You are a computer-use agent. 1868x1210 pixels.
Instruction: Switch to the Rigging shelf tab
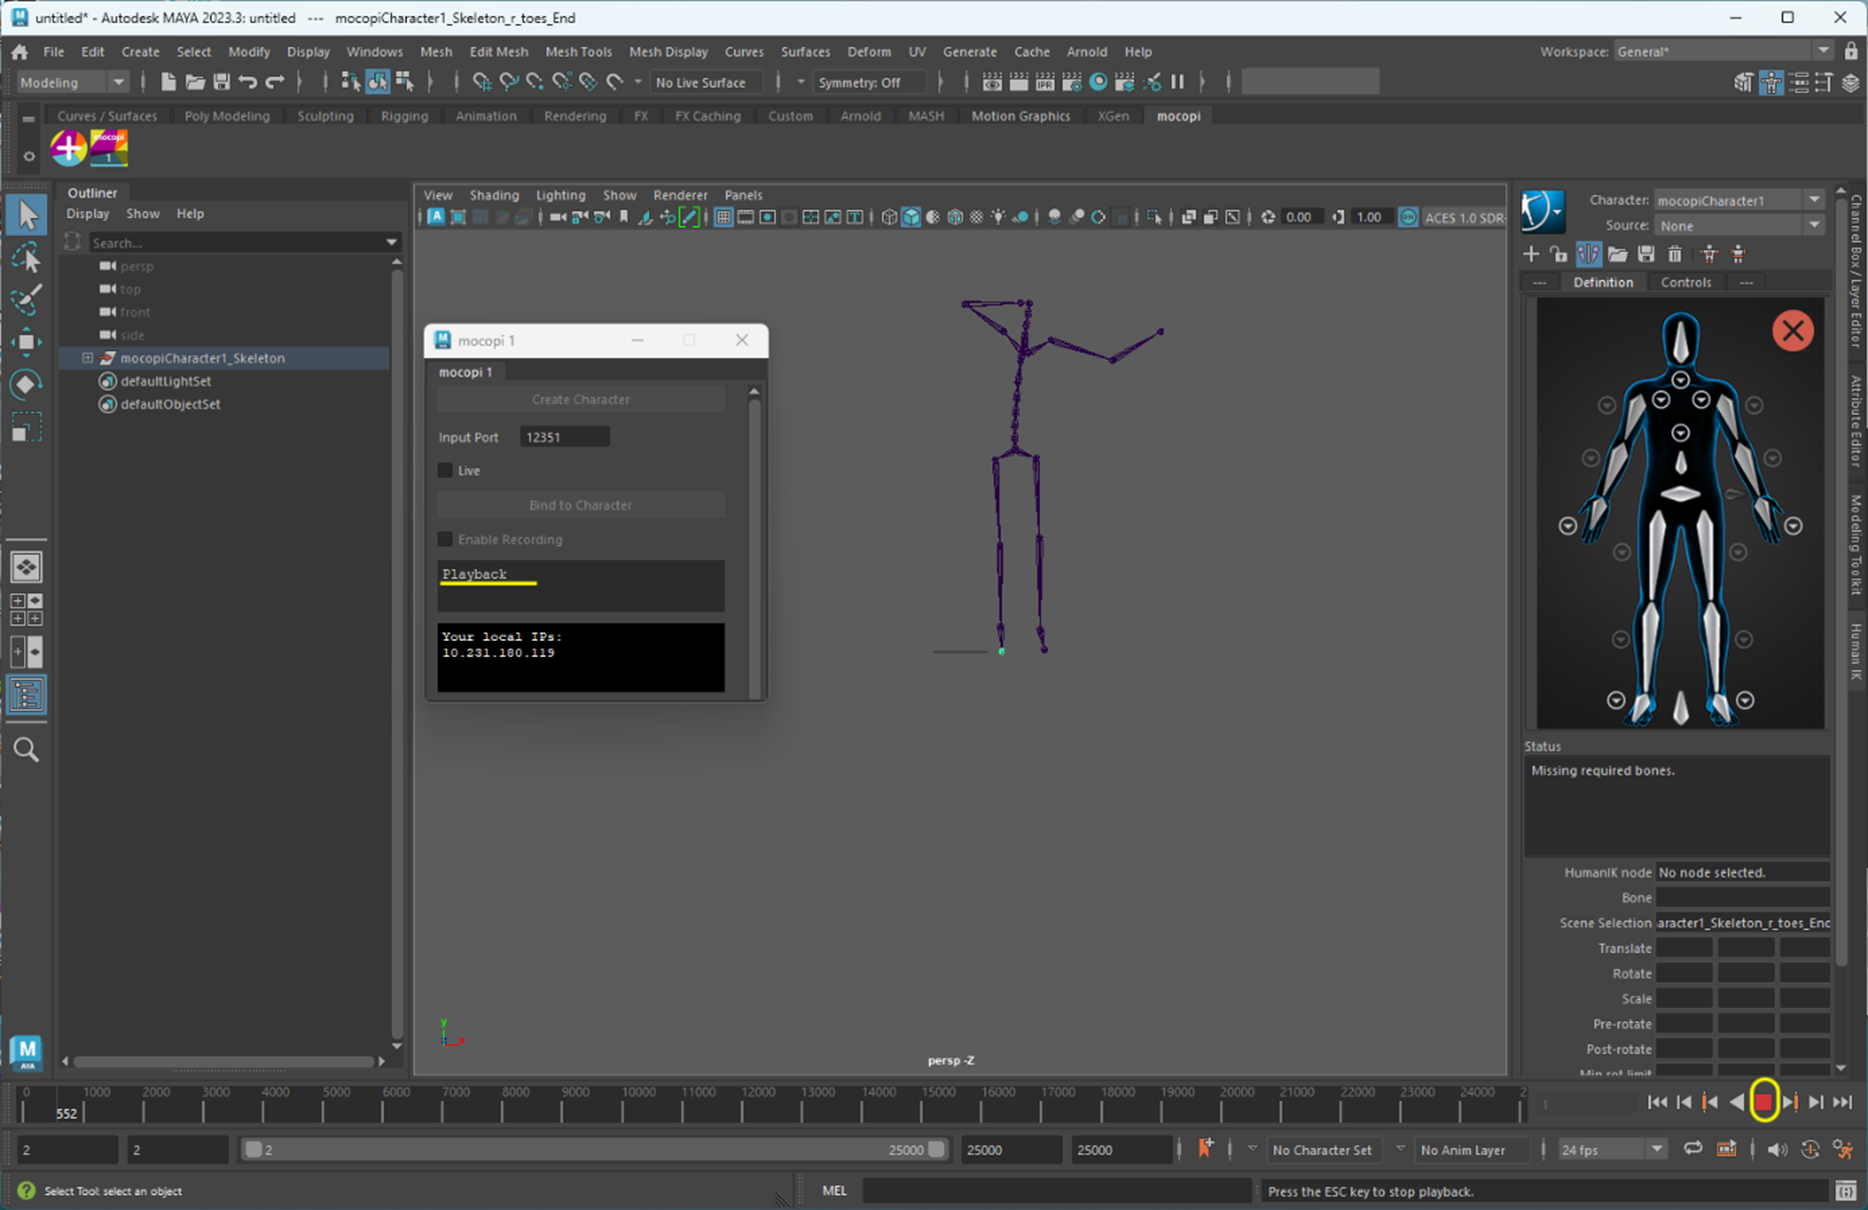click(x=404, y=116)
